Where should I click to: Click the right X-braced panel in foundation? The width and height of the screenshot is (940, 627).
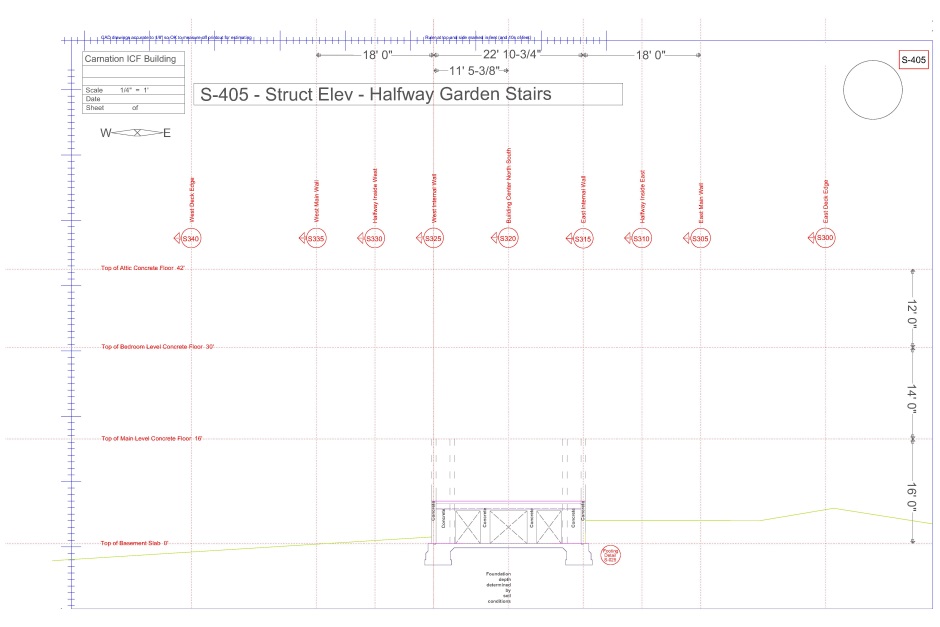(549, 526)
